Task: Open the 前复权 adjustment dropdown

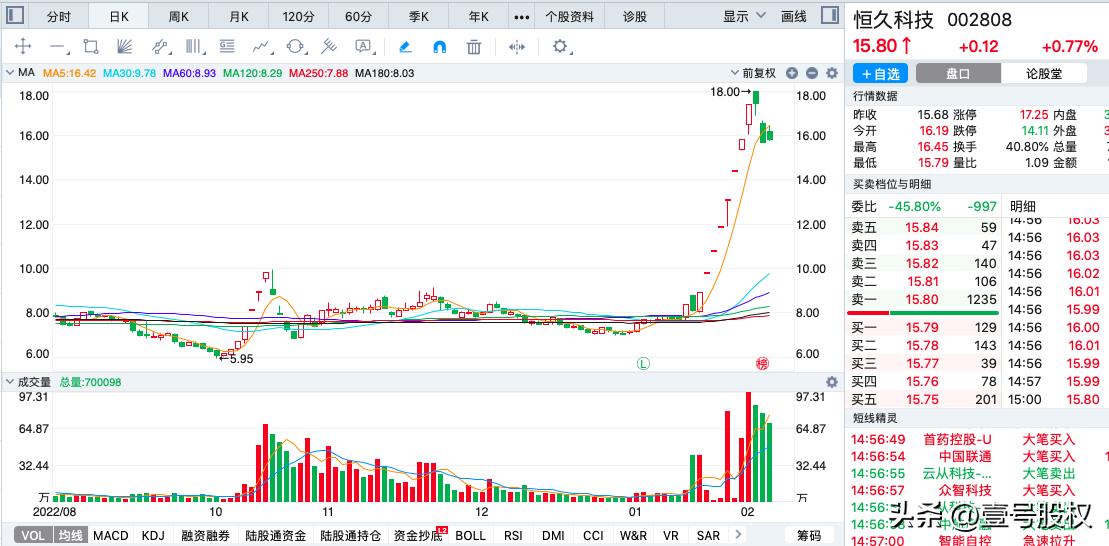Action: 753,73
